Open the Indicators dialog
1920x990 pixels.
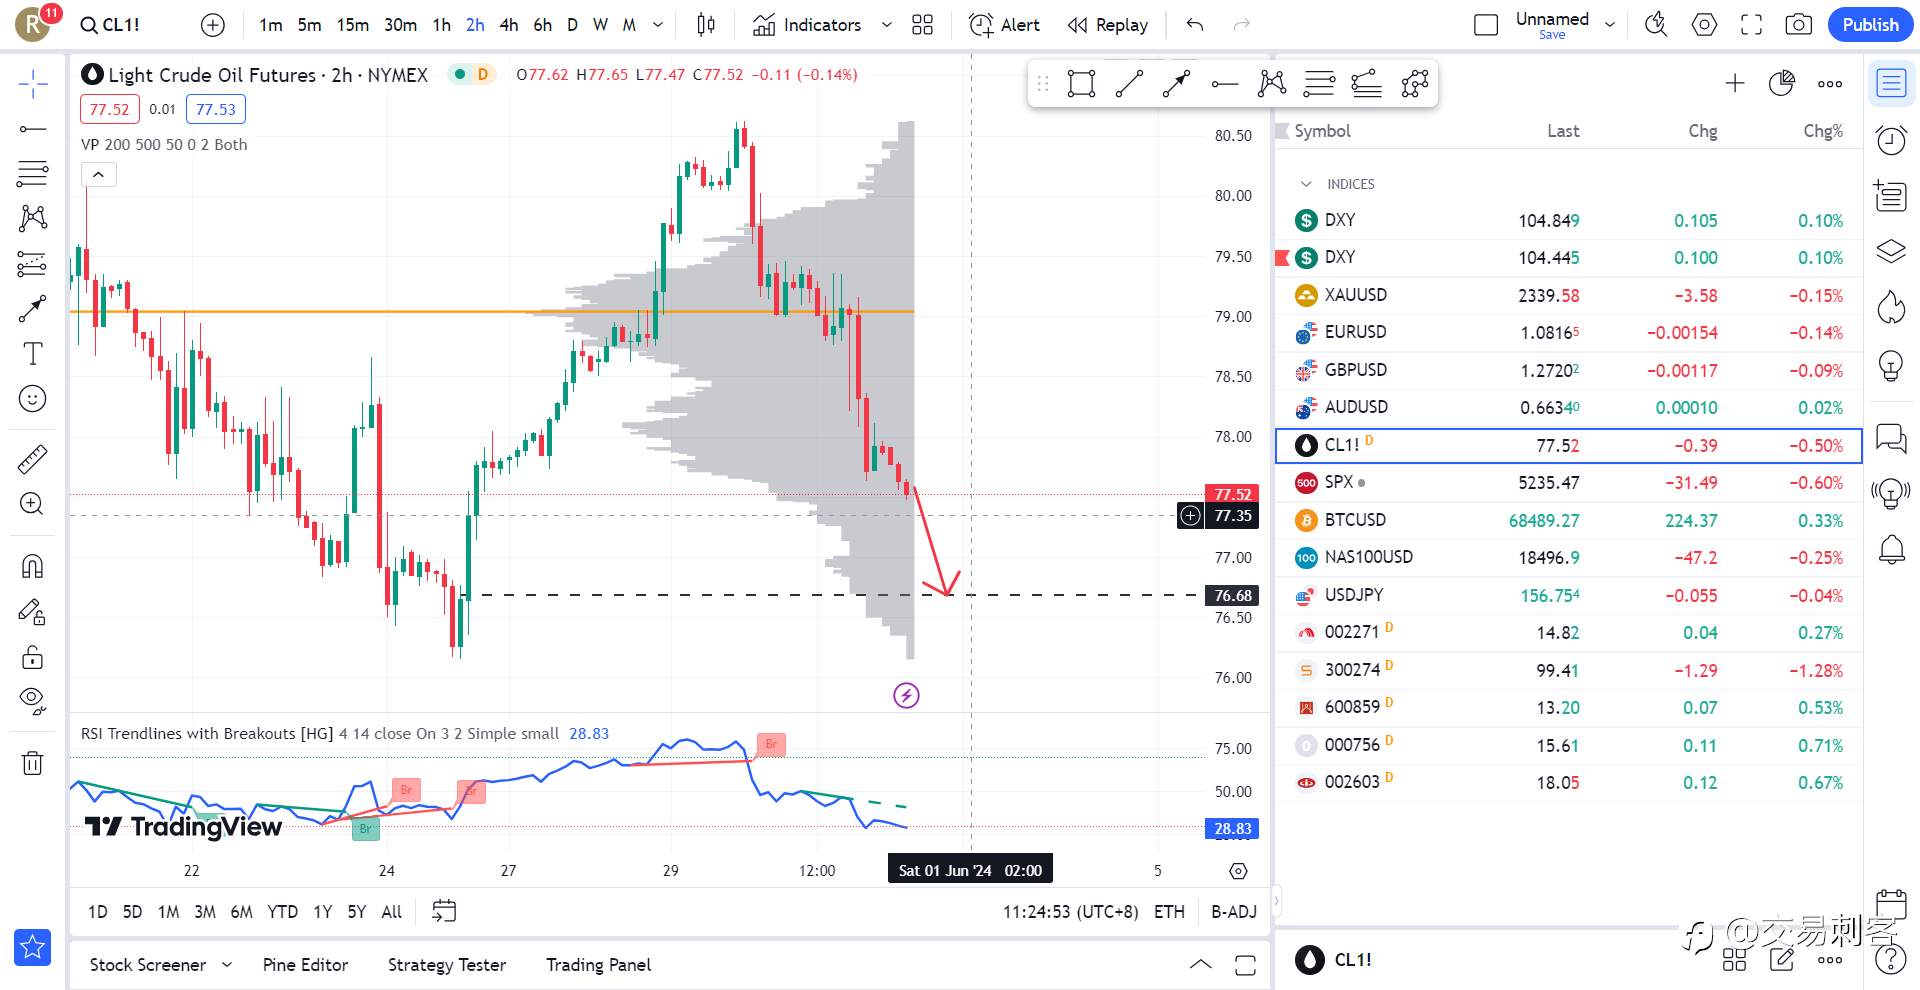(807, 25)
